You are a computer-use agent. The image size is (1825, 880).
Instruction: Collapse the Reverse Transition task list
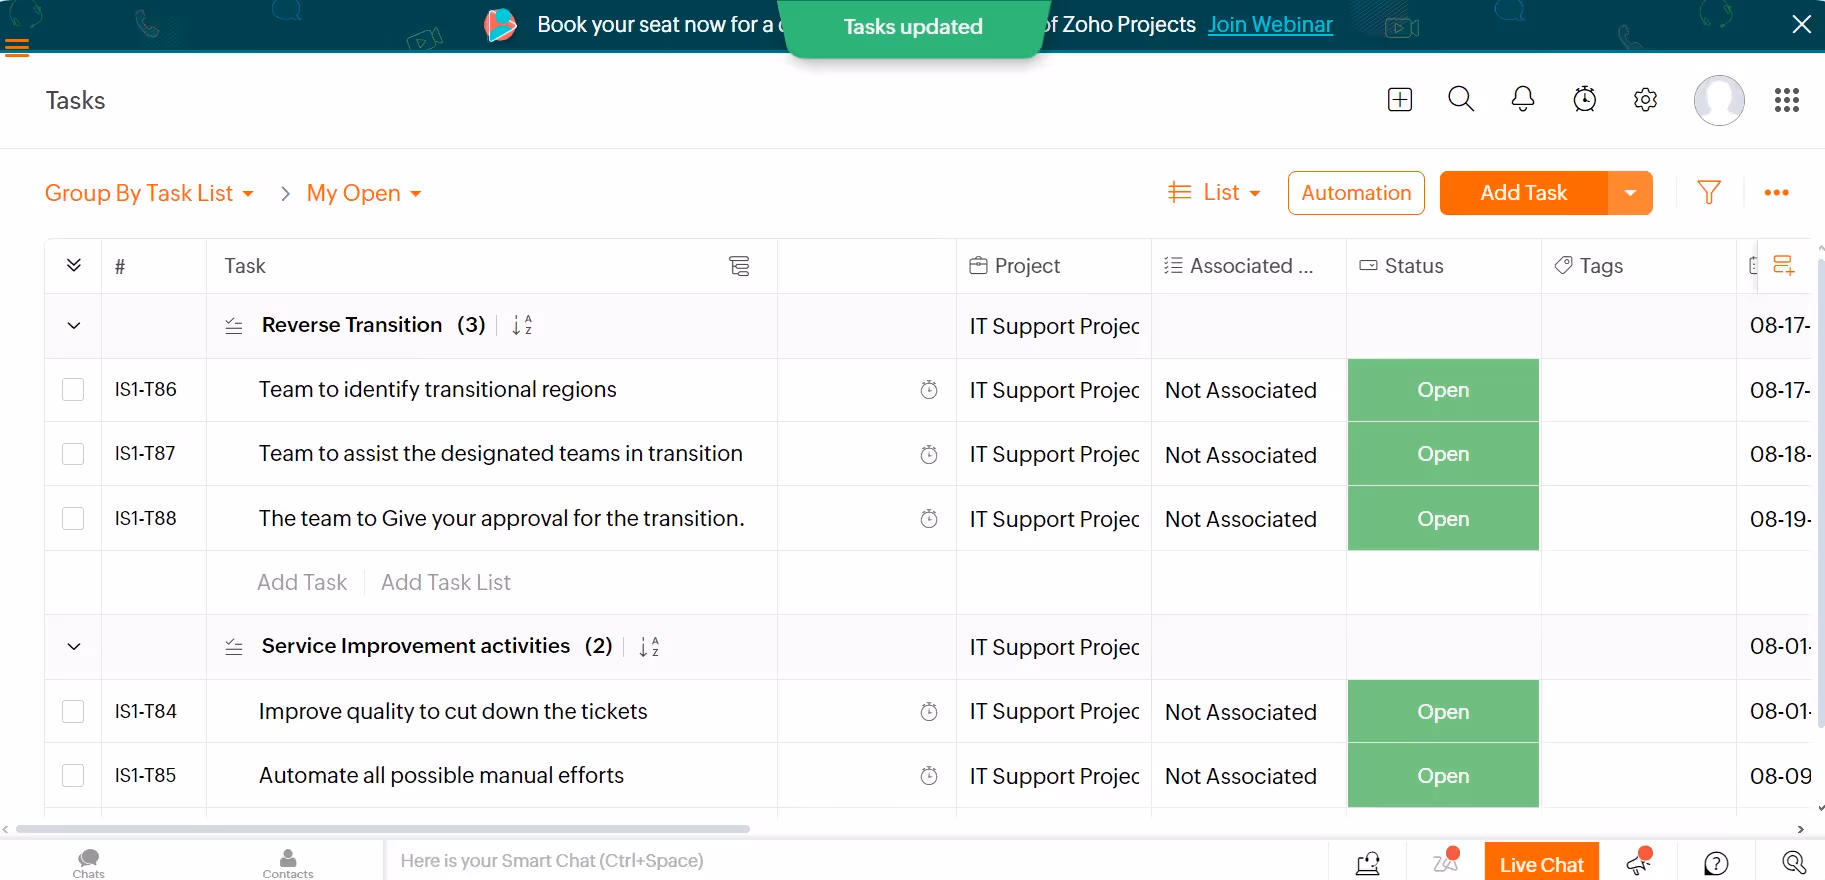[x=74, y=326]
